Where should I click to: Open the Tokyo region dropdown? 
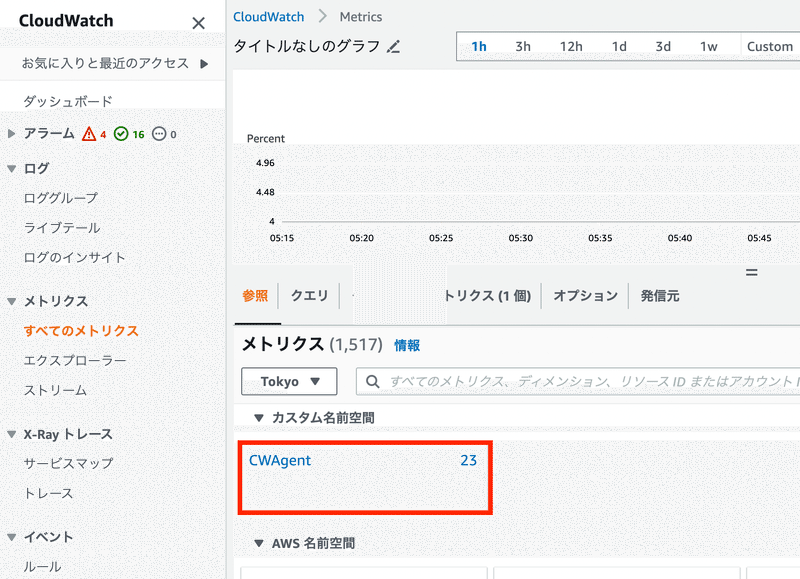tap(289, 381)
